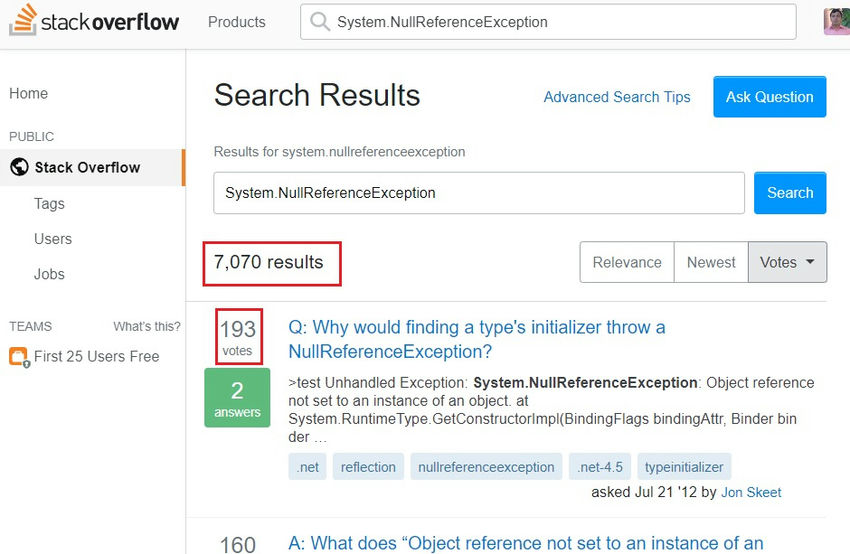Open the 'Object reference not set' answer link
This screenshot has height=554, width=850.
pos(526,543)
